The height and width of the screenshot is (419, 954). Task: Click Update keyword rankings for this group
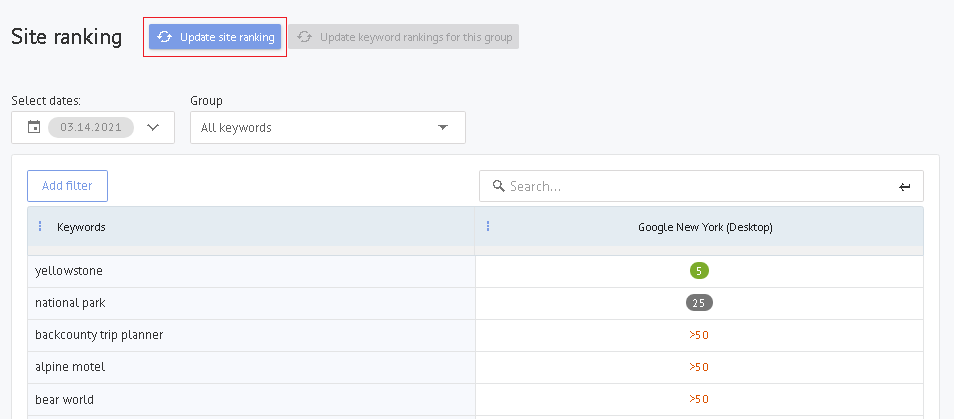(x=415, y=37)
